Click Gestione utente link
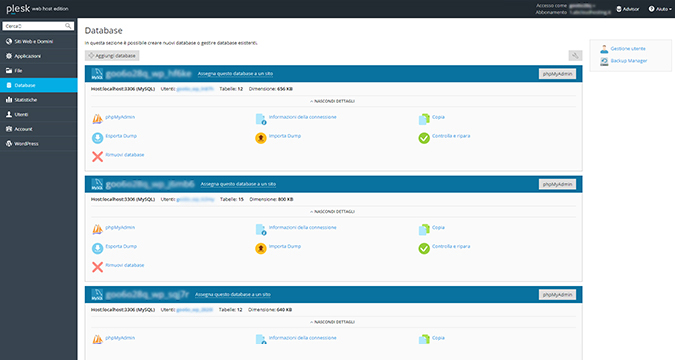Image resolution: width=675 pixels, height=360 pixels. coord(628,49)
